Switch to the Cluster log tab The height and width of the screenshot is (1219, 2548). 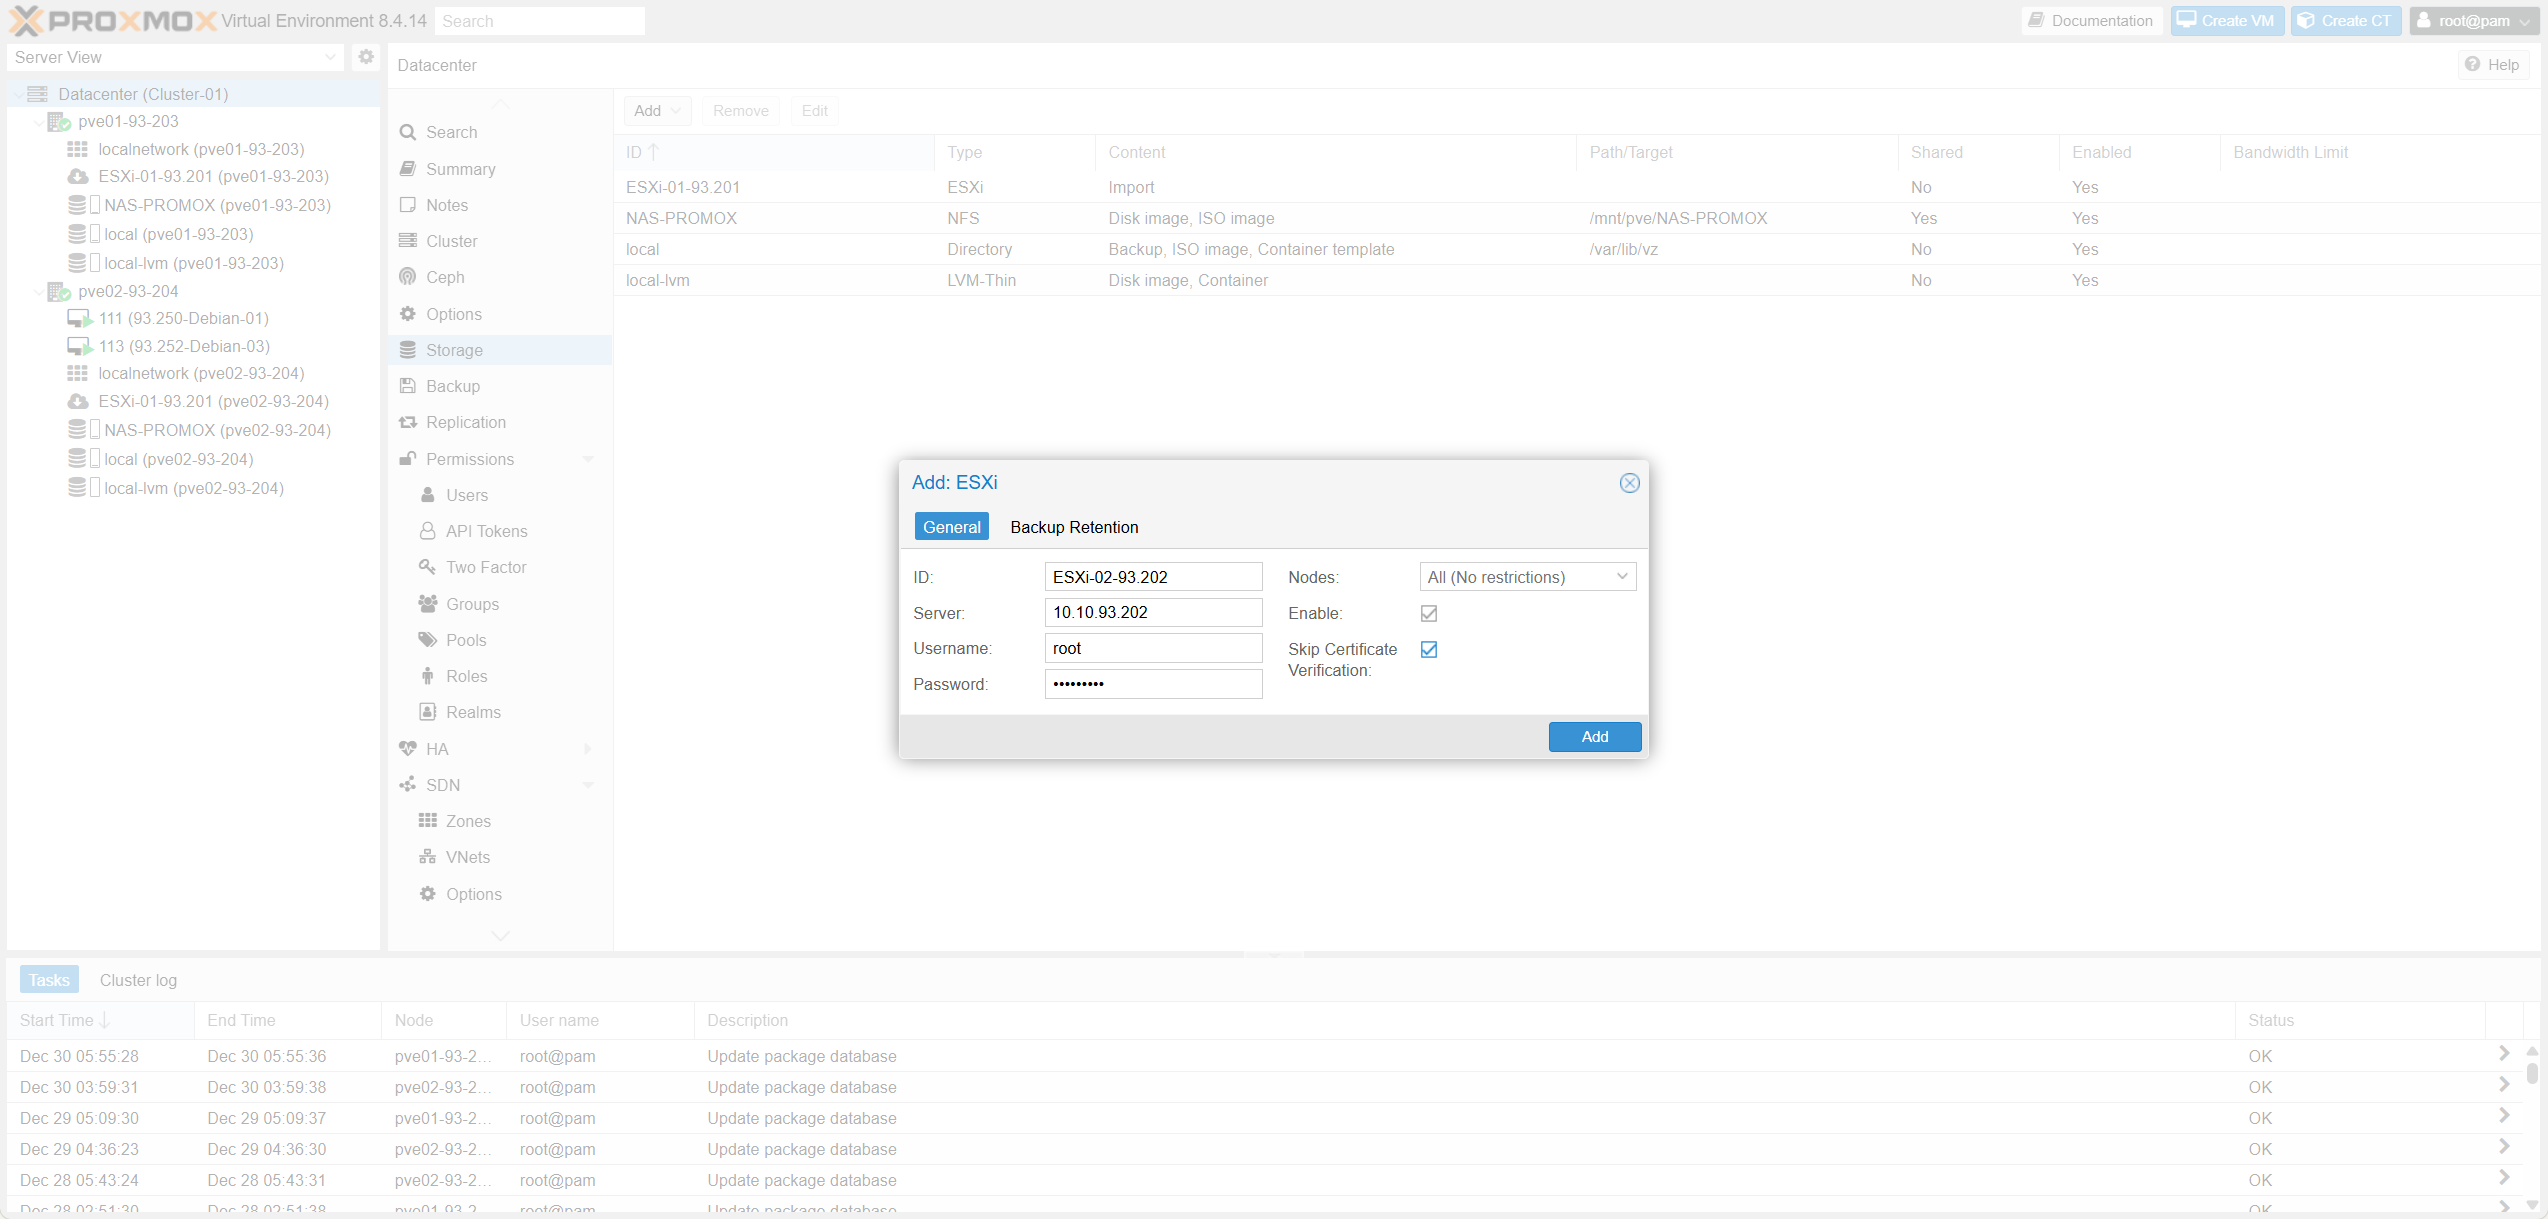pos(138,980)
